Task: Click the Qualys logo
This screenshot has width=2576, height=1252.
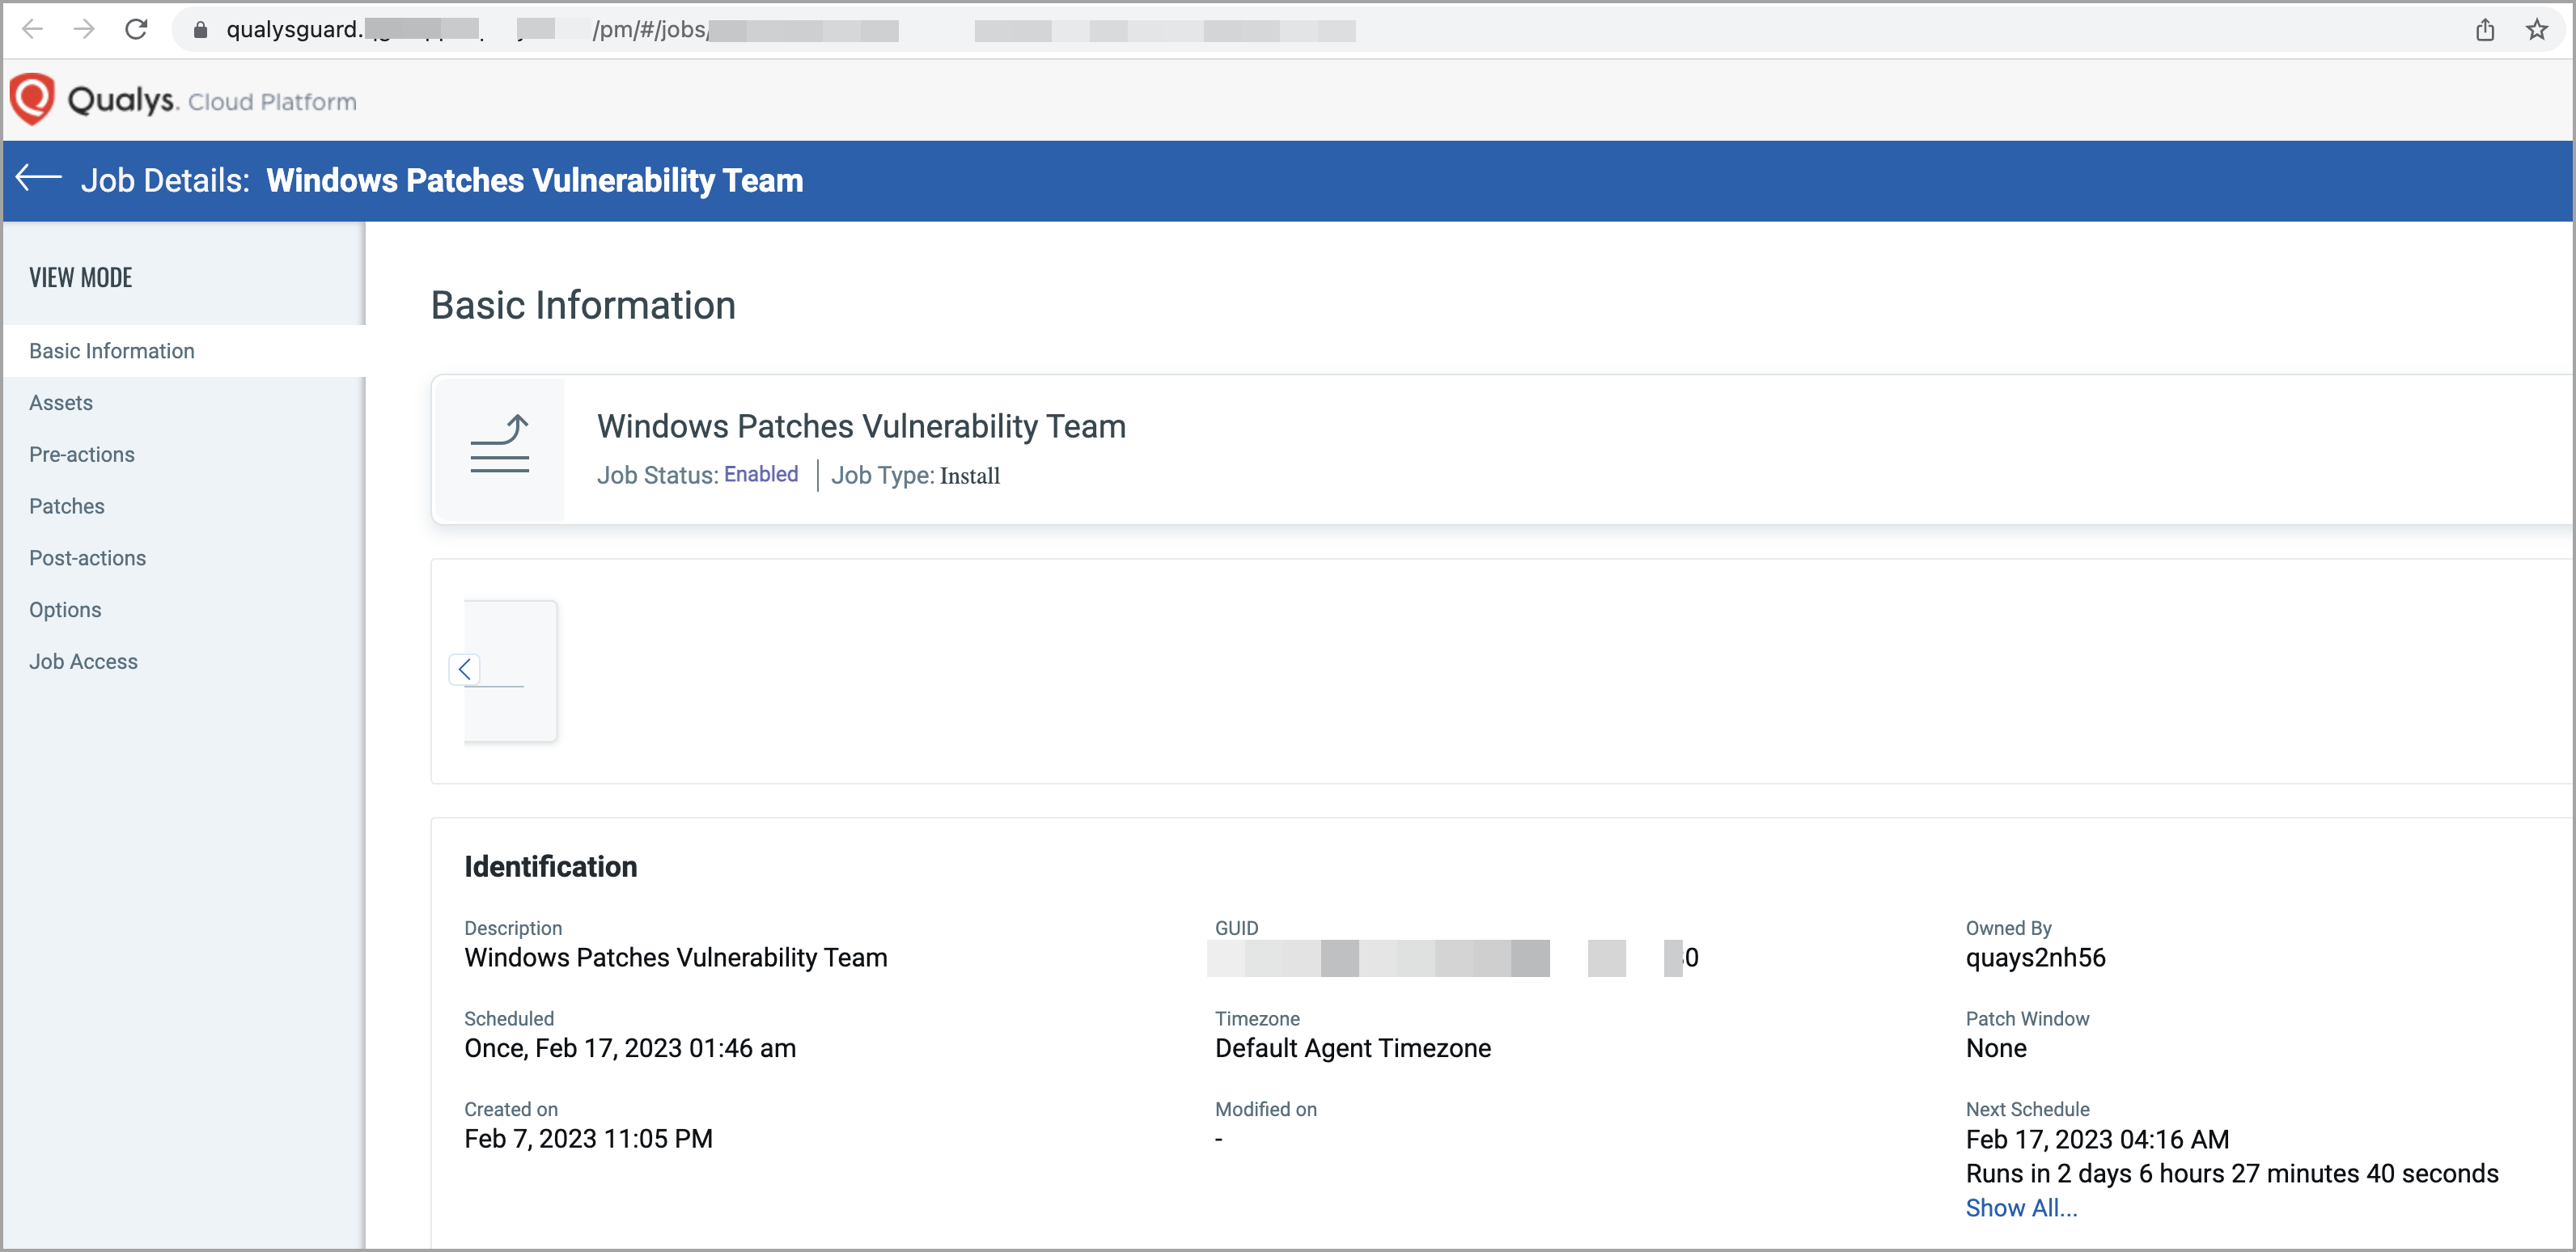Action: pos(33,99)
